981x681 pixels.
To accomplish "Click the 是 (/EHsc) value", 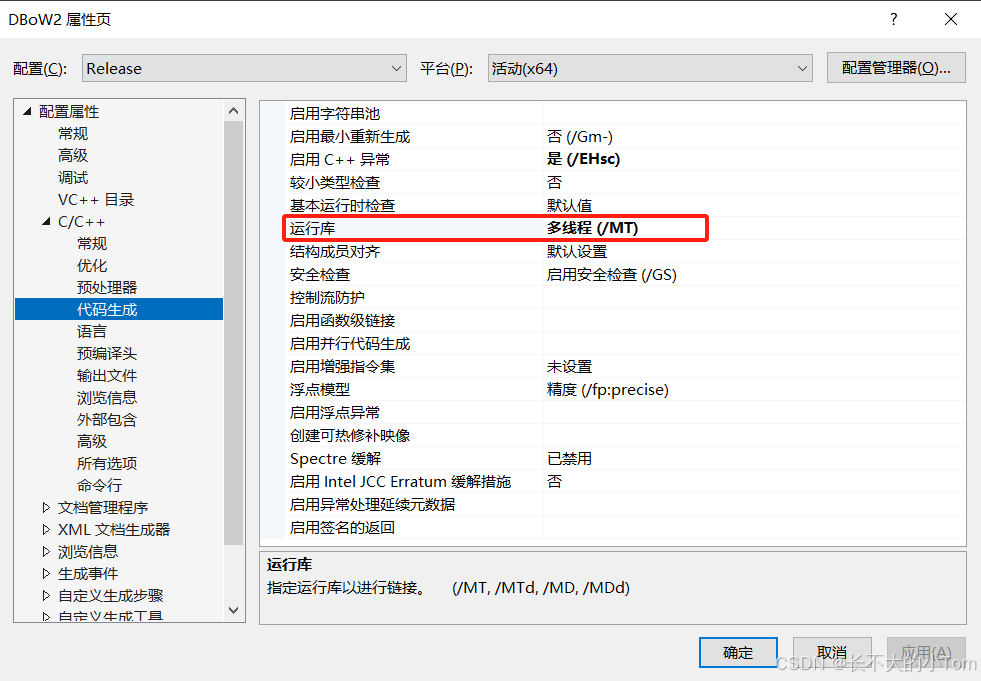I will tap(583, 159).
